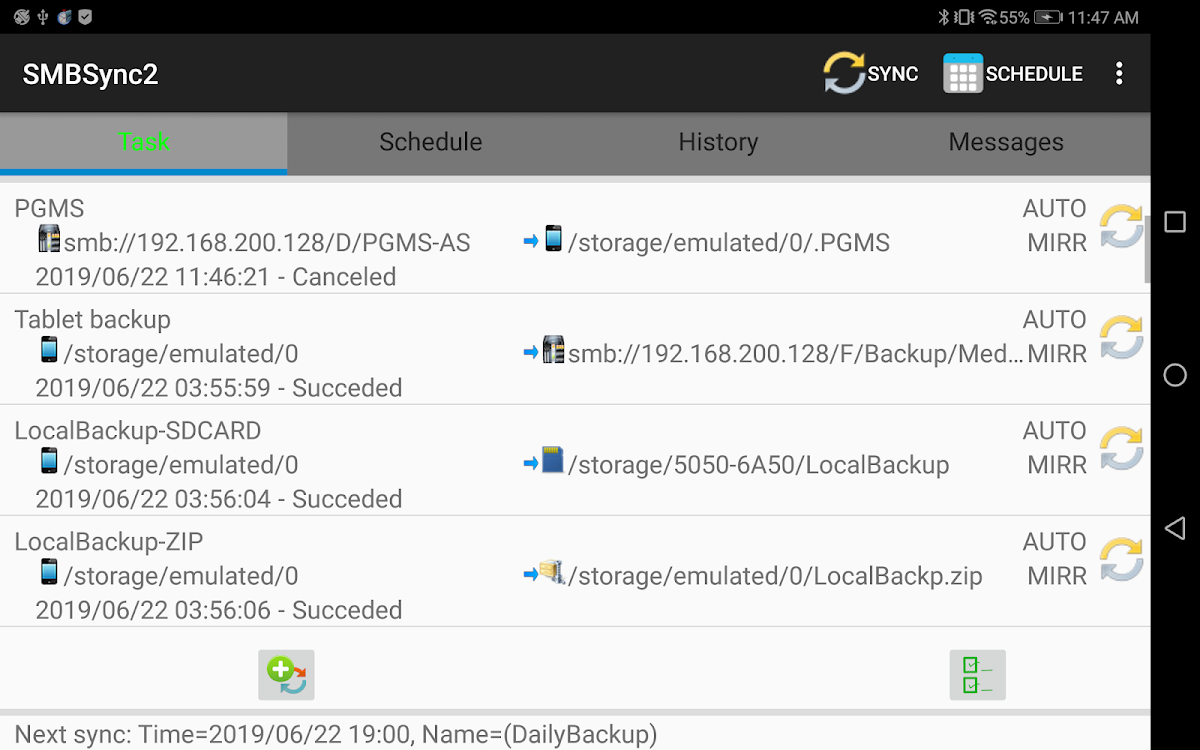The height and width of the screenshot is (750, 1200).
Task: Add a new sync task
Action: coord(286,675)
